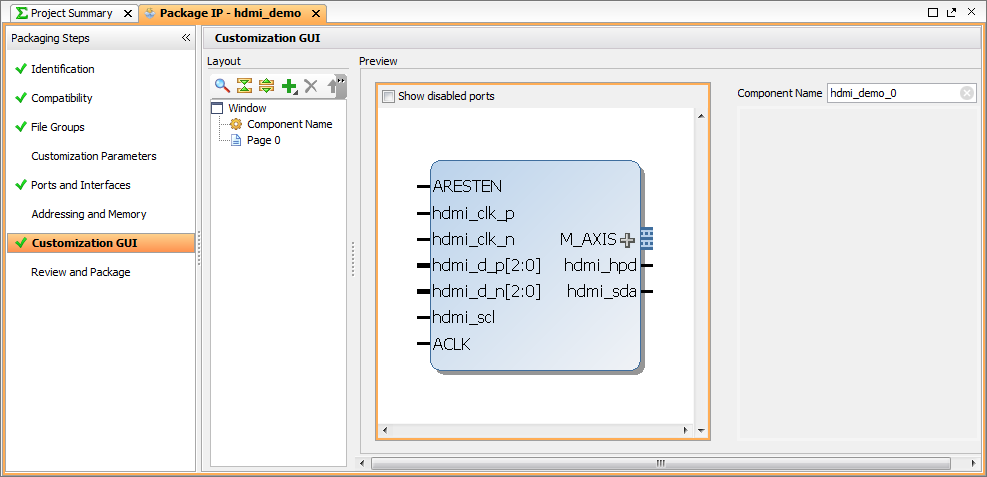This screenshot has width=987, height=477.
Task: Close the Package IP panel with top-right X
Action: point(971,12)
